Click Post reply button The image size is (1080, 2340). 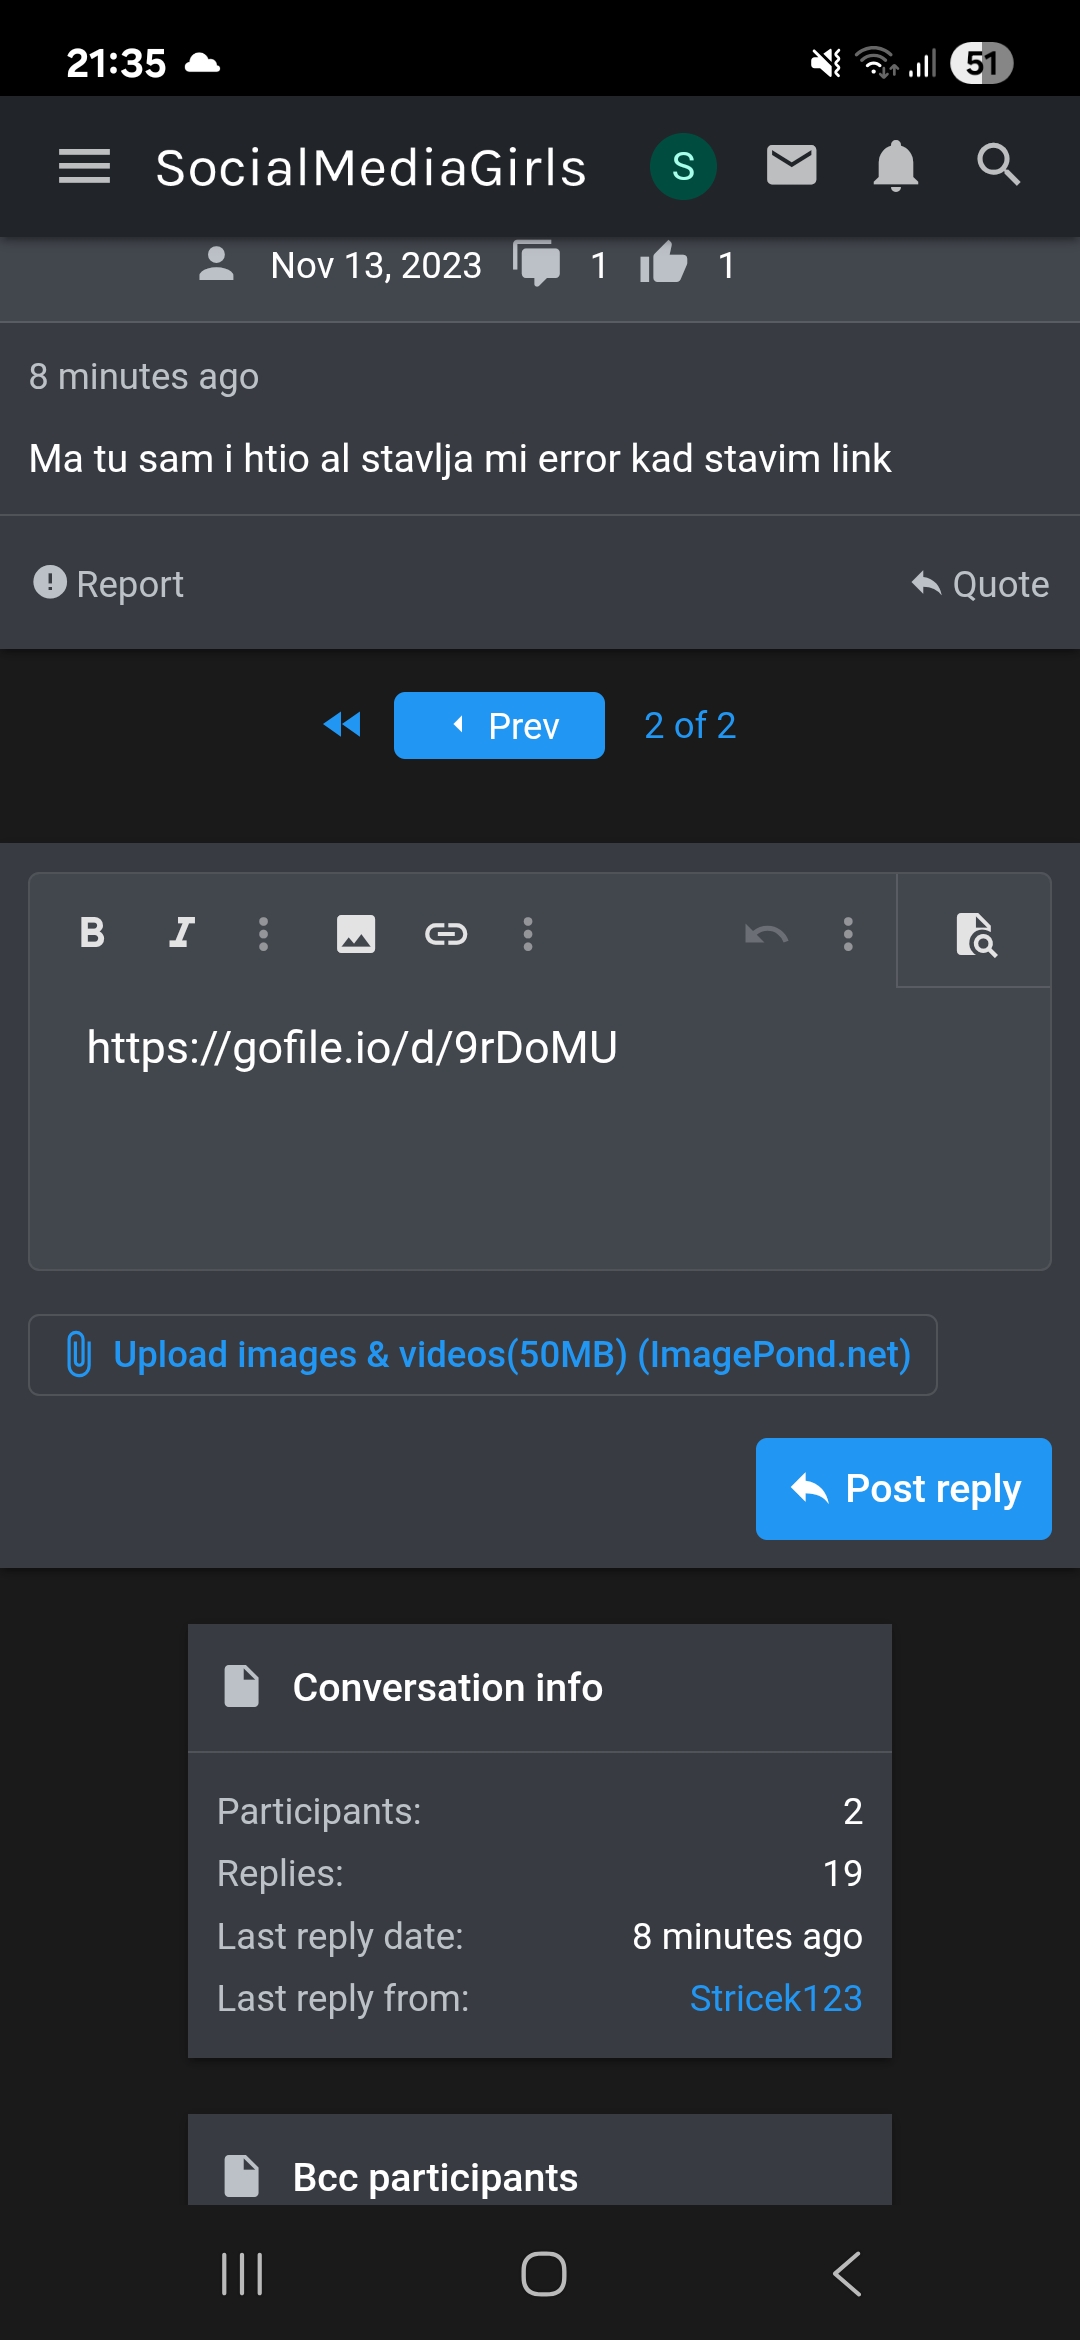tap(904, 1489)
